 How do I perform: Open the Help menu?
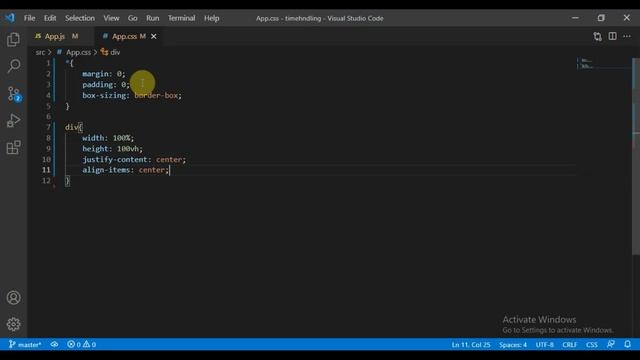point(211,18)
